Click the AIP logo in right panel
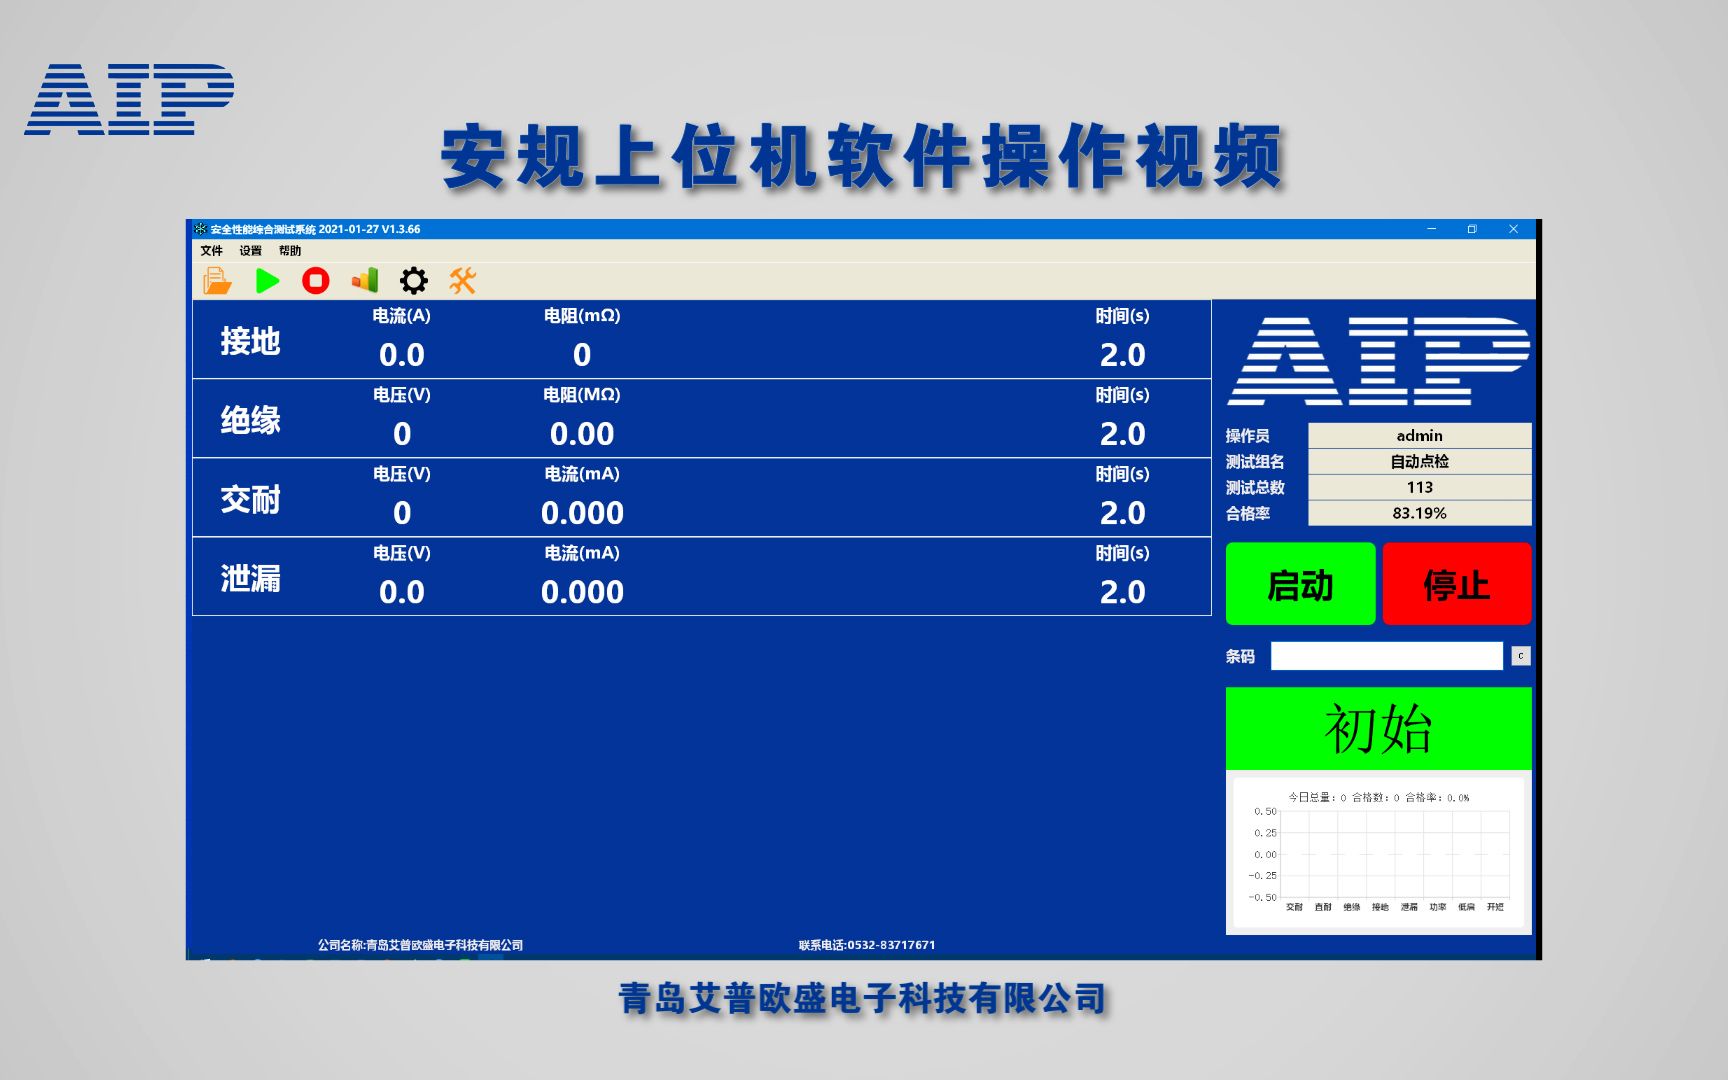 (1378, 361)
